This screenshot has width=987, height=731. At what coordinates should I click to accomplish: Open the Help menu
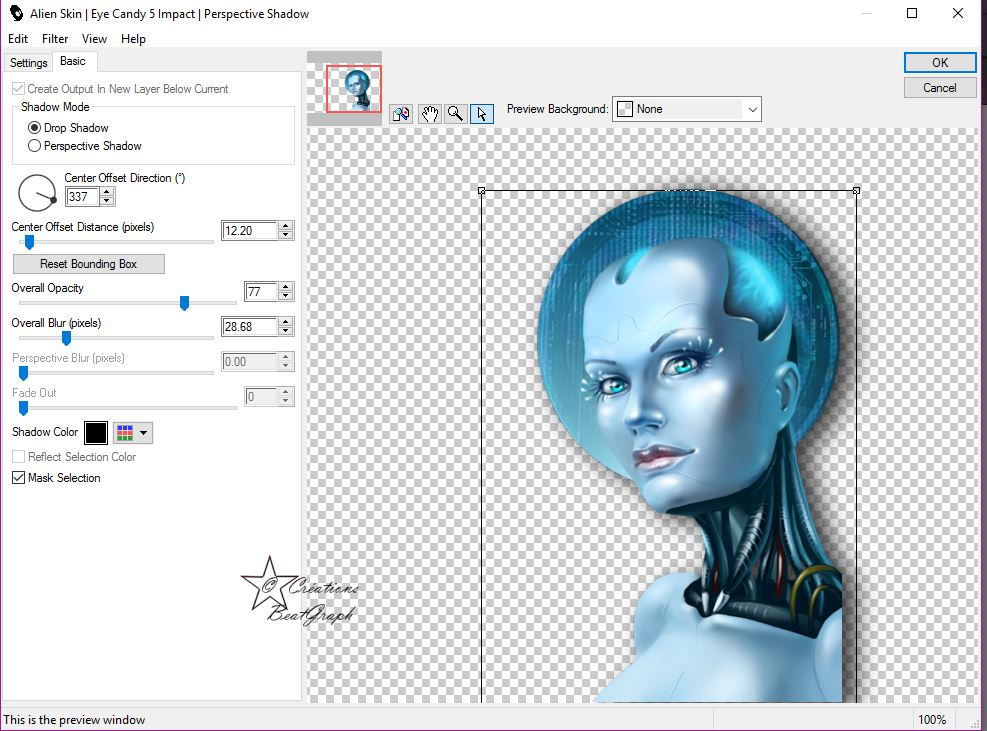pyautogui.click(x=133, y=39)
